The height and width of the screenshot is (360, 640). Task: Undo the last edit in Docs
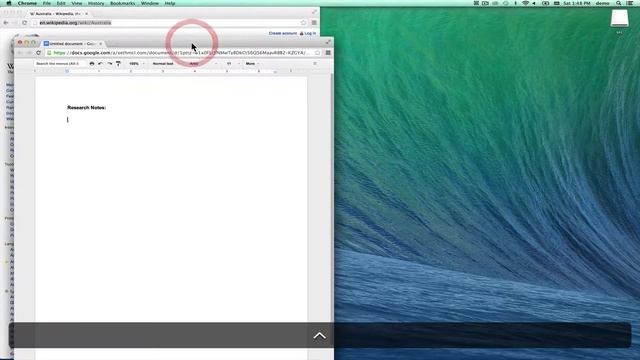[x=100, y=64]
